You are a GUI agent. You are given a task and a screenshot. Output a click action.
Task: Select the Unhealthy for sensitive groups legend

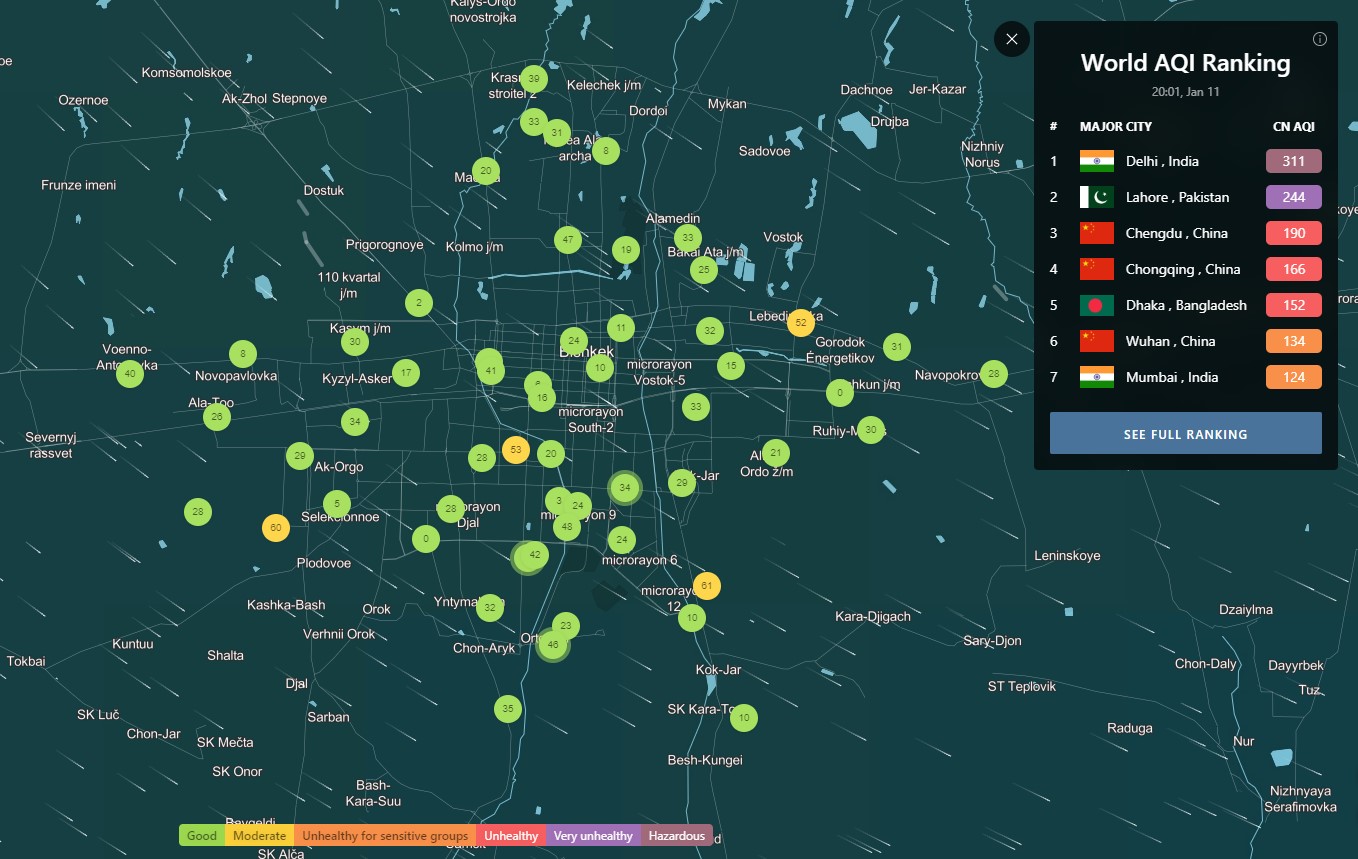385,836
